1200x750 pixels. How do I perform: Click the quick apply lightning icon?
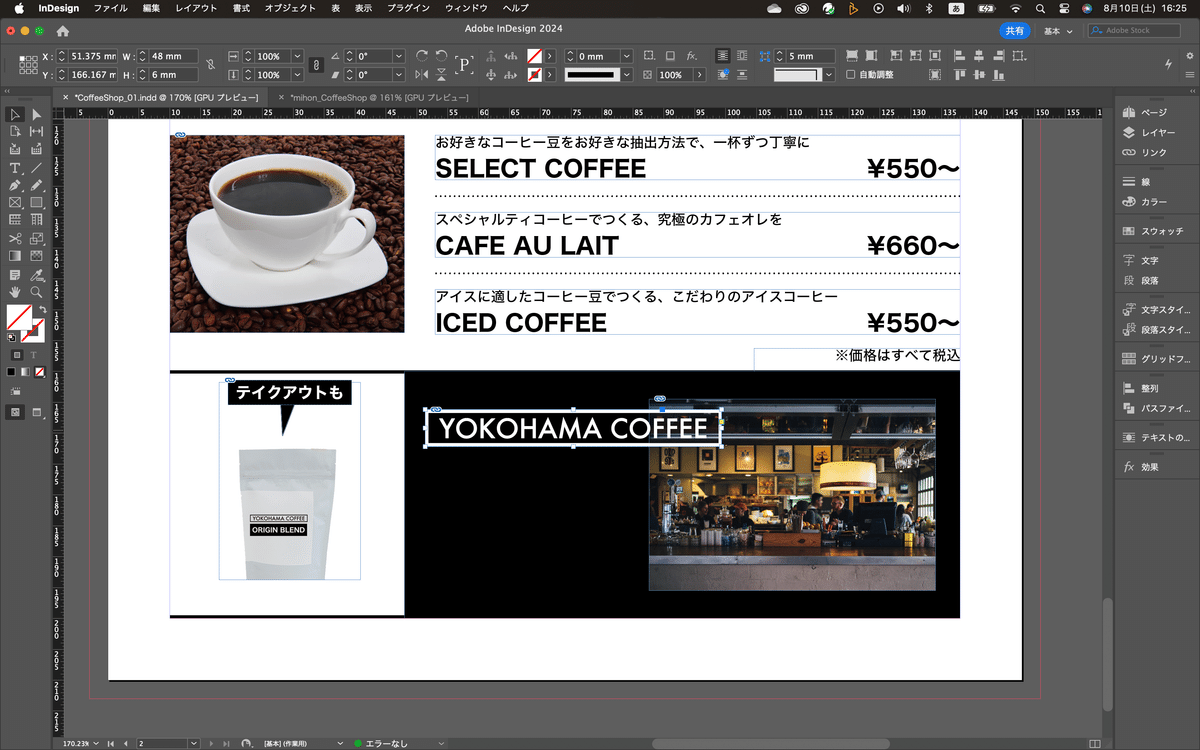[x=1168, y=64]
